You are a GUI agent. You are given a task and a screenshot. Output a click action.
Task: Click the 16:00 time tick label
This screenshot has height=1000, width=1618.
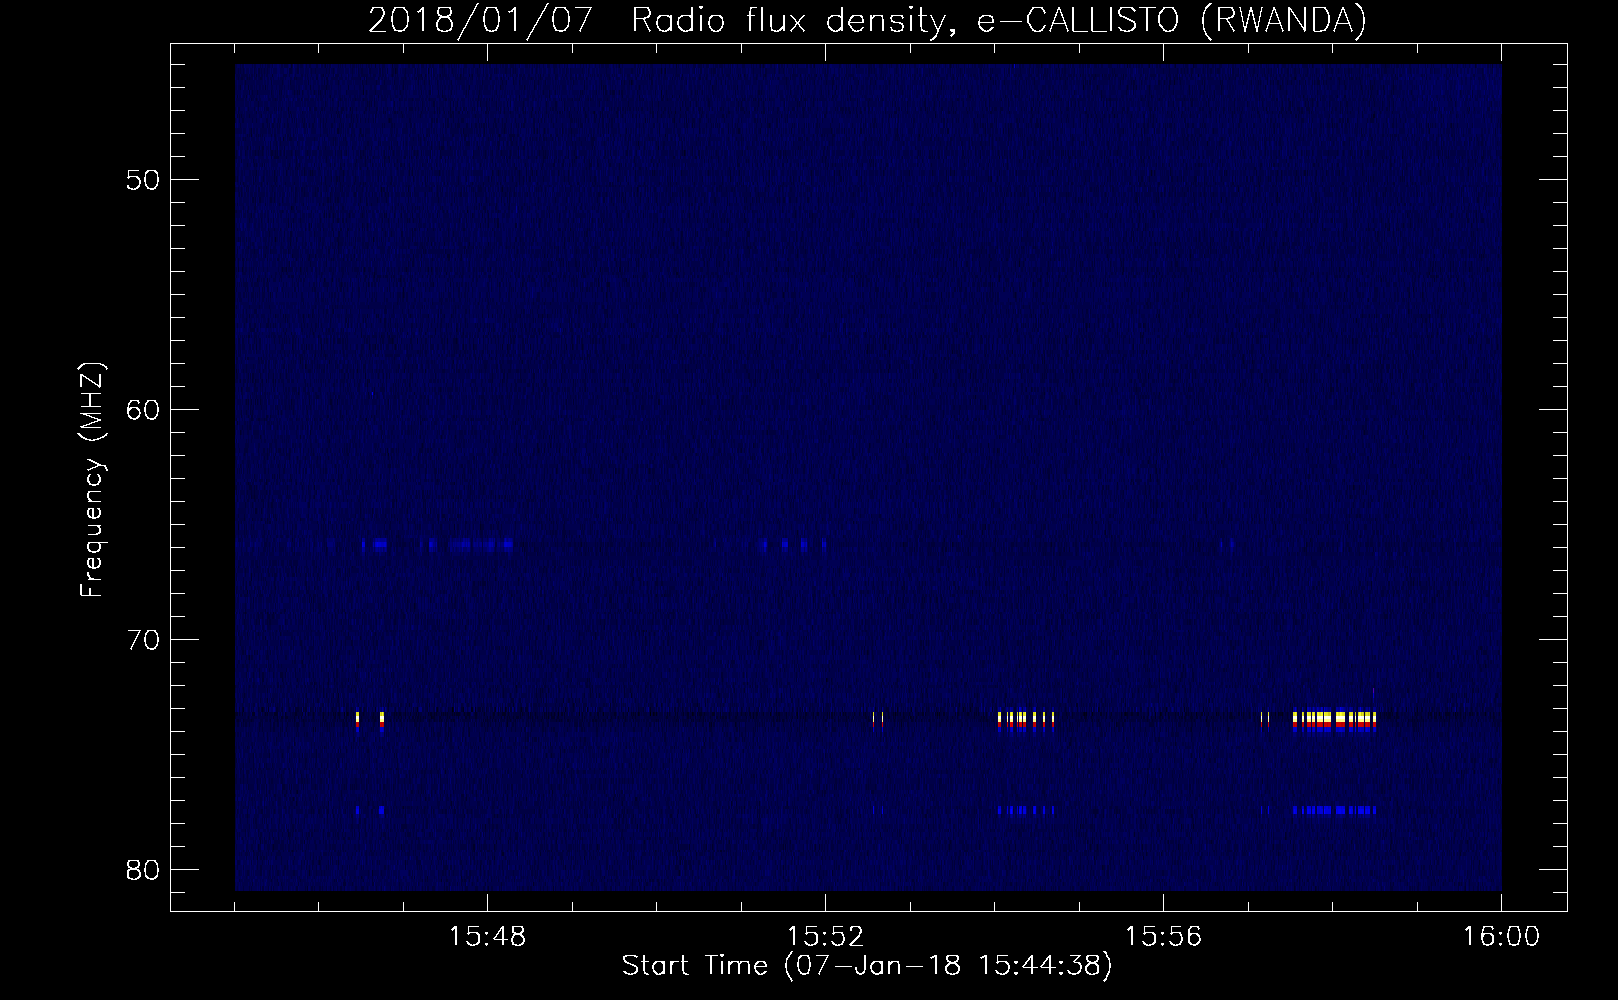tap(1501, 937)
